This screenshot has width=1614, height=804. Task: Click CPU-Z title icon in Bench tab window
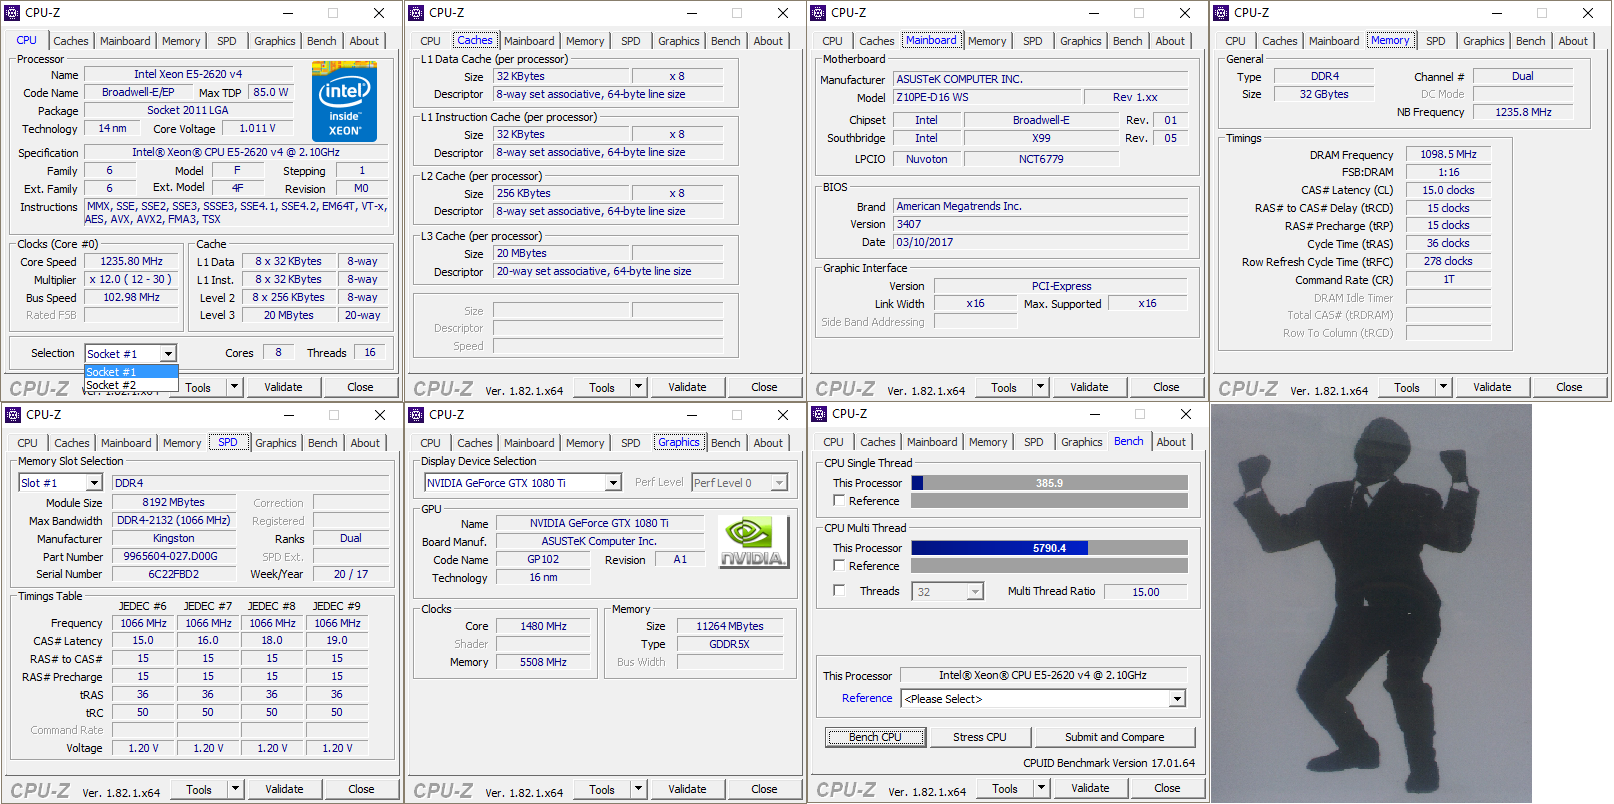(818, 414)
